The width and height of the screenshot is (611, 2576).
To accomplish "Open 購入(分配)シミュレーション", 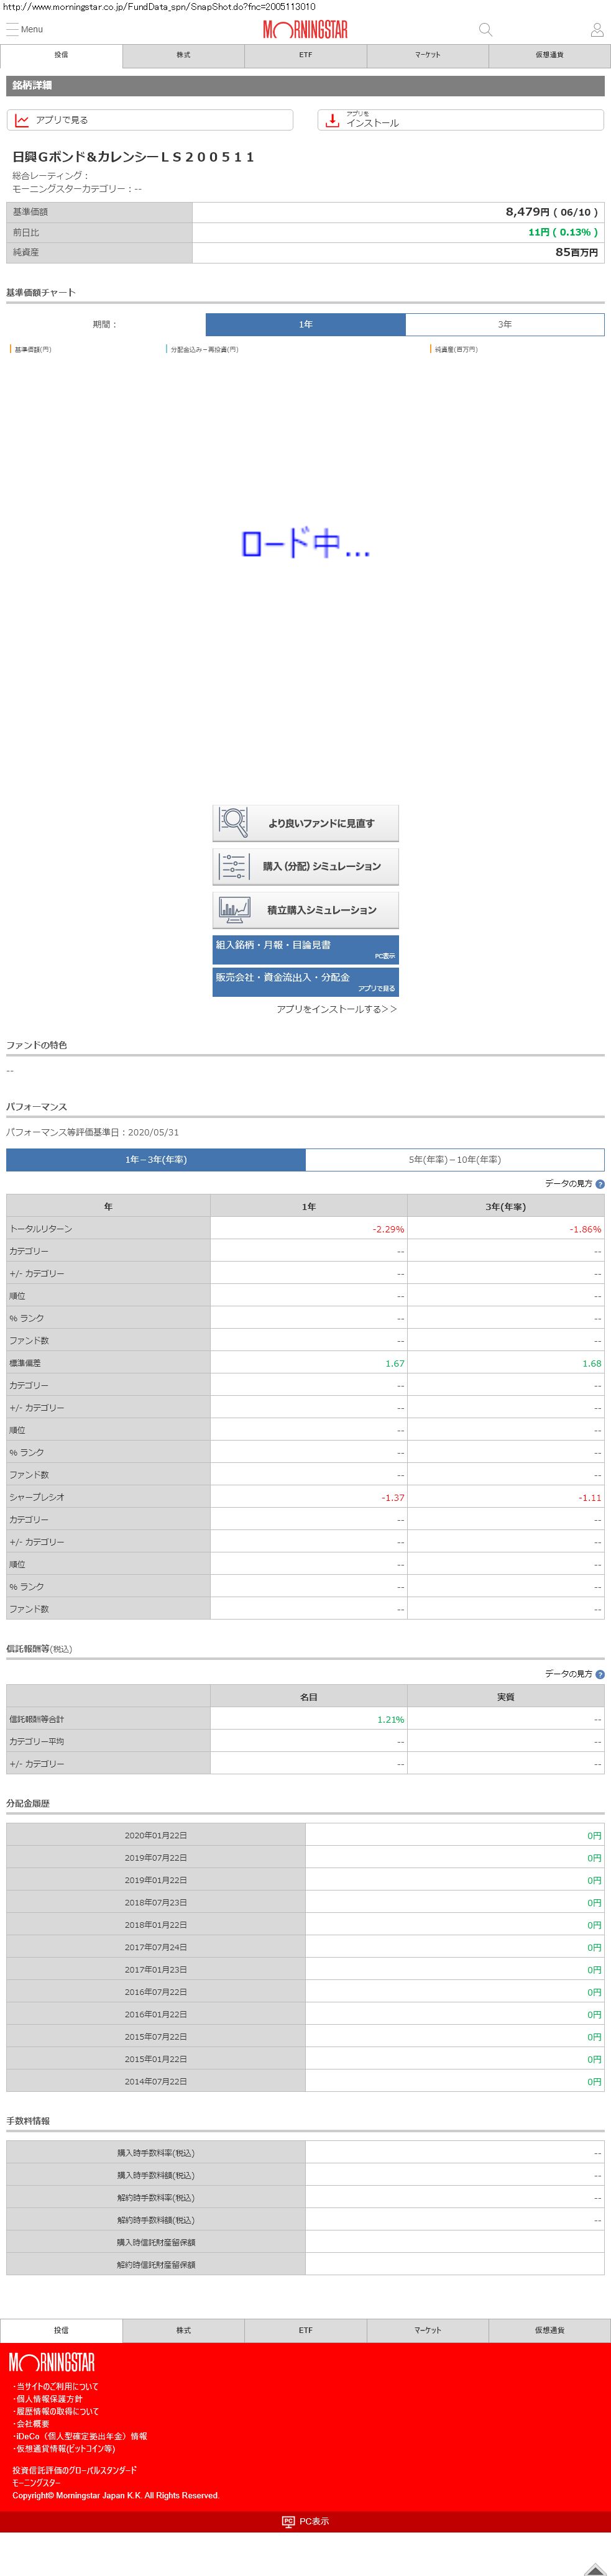I will click(305, 866).
